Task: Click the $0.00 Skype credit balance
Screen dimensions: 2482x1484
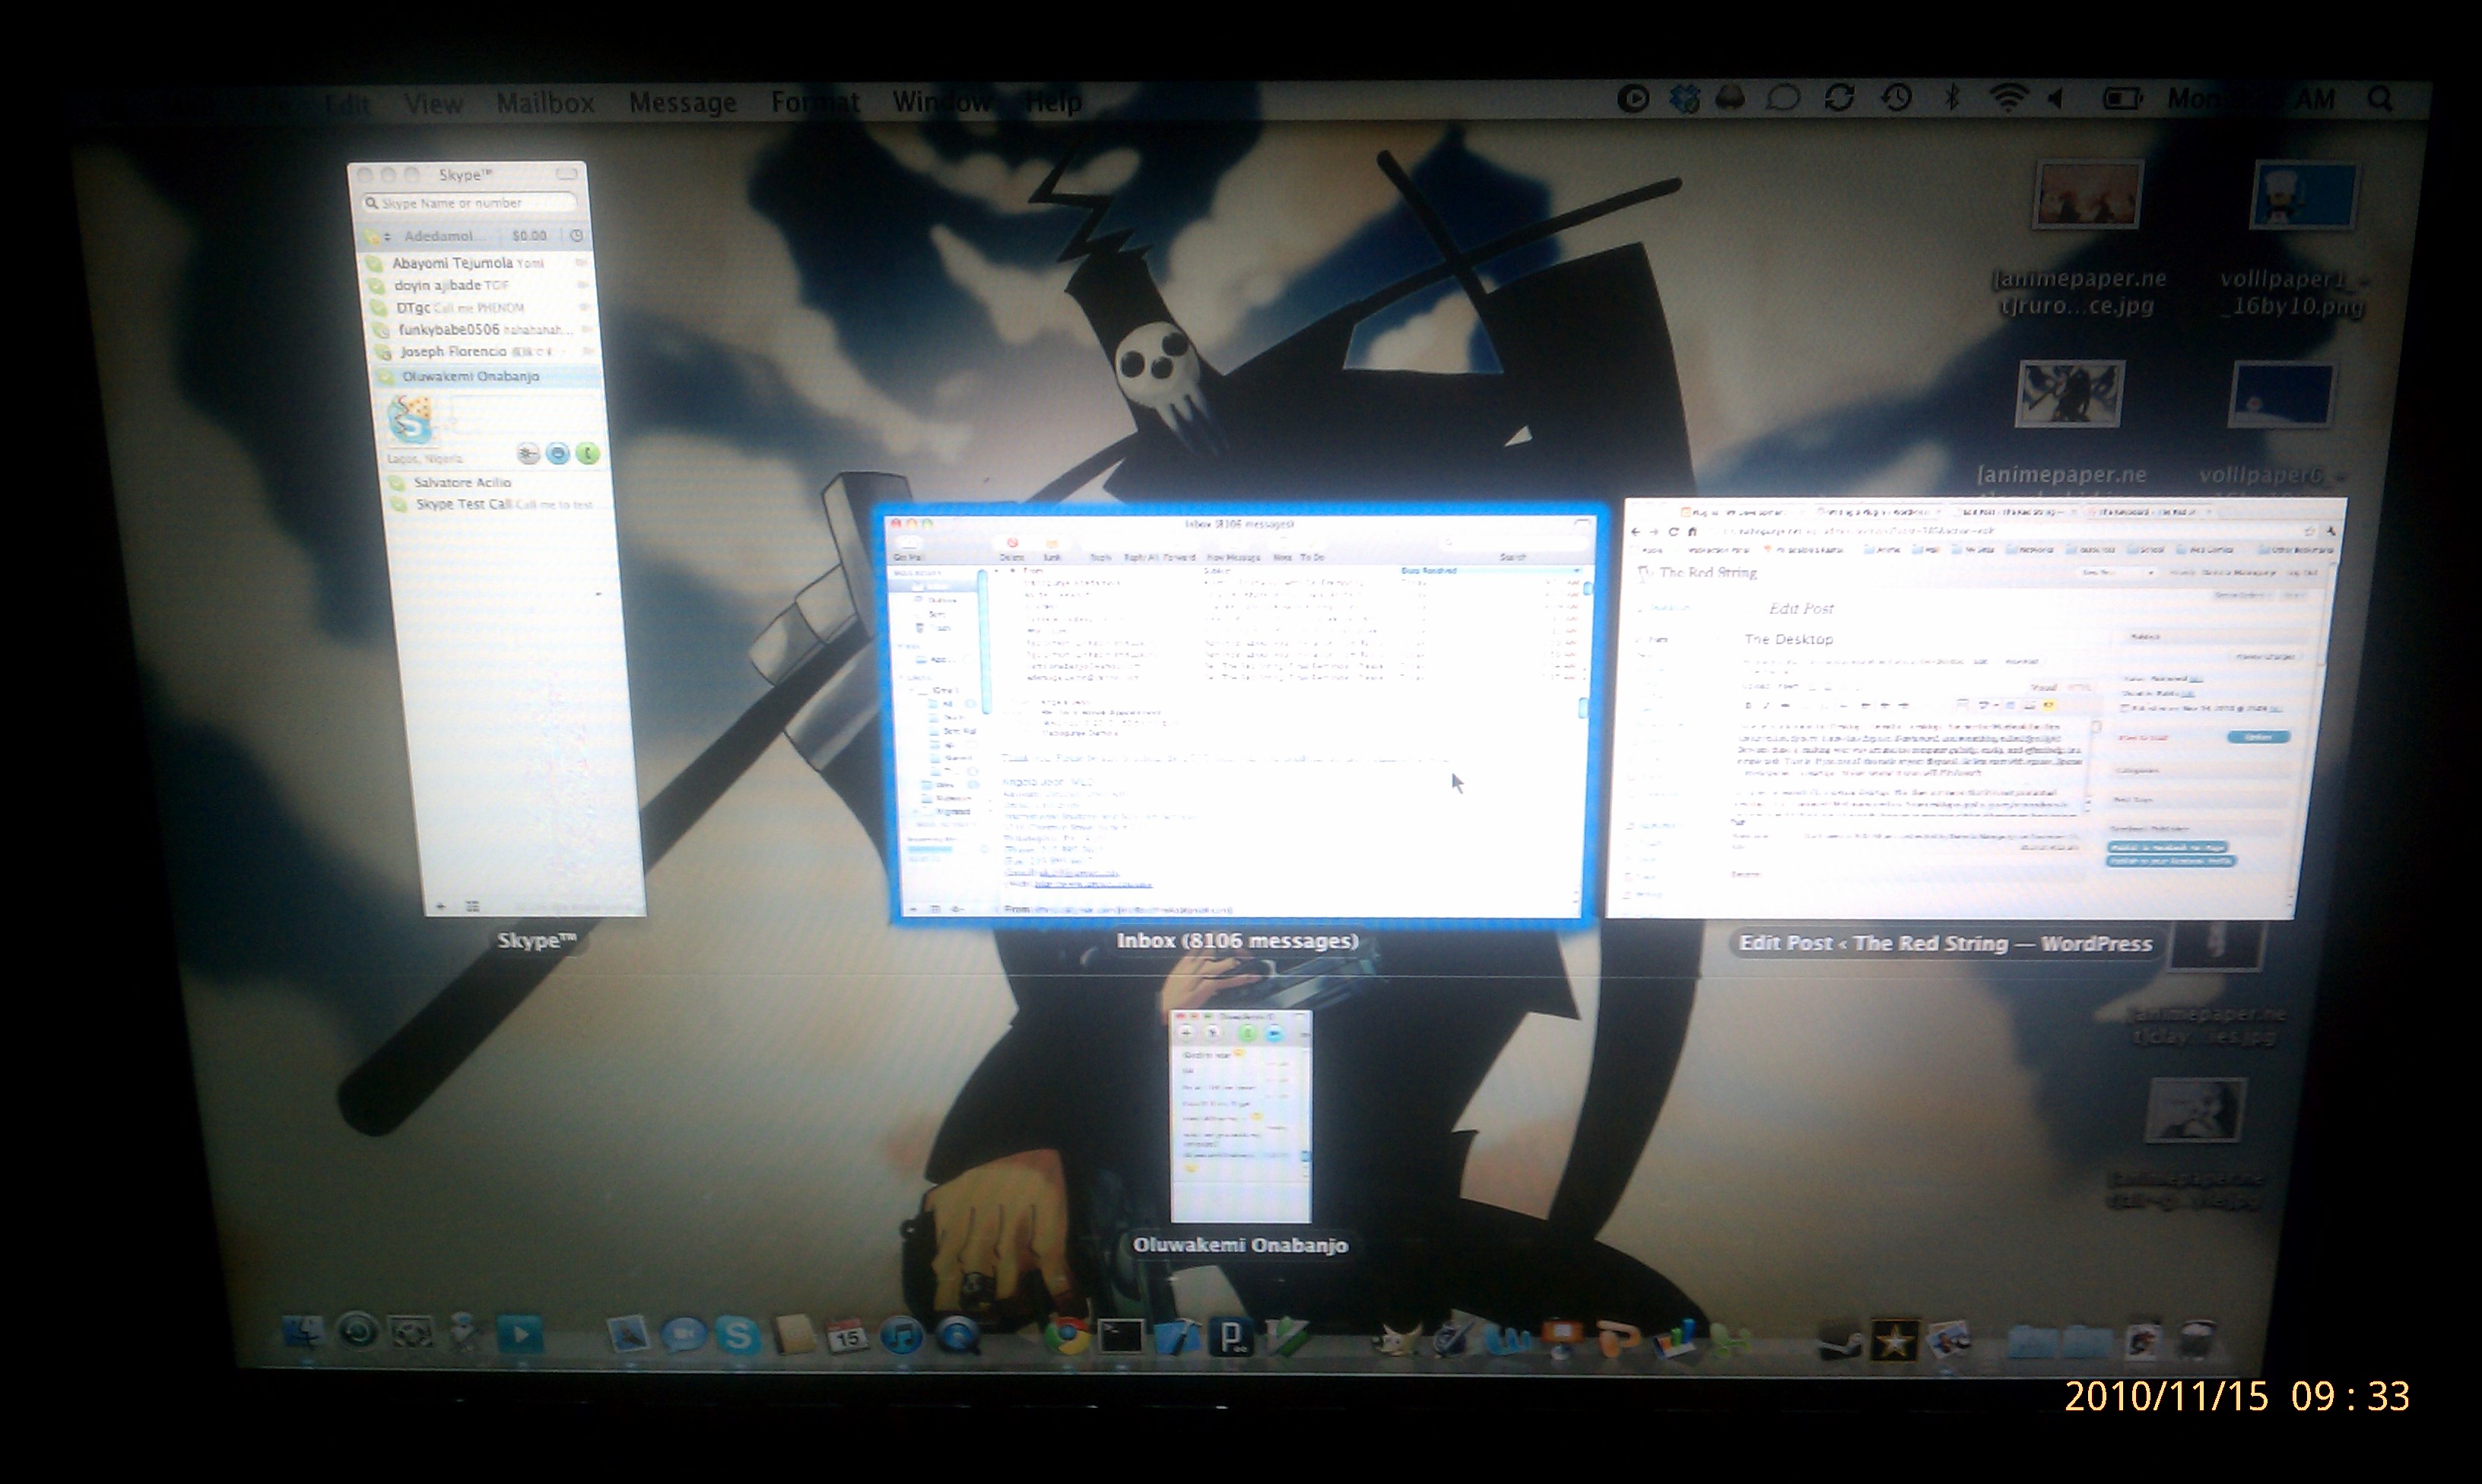Action: pyautogui.click(x=529, y=237)
